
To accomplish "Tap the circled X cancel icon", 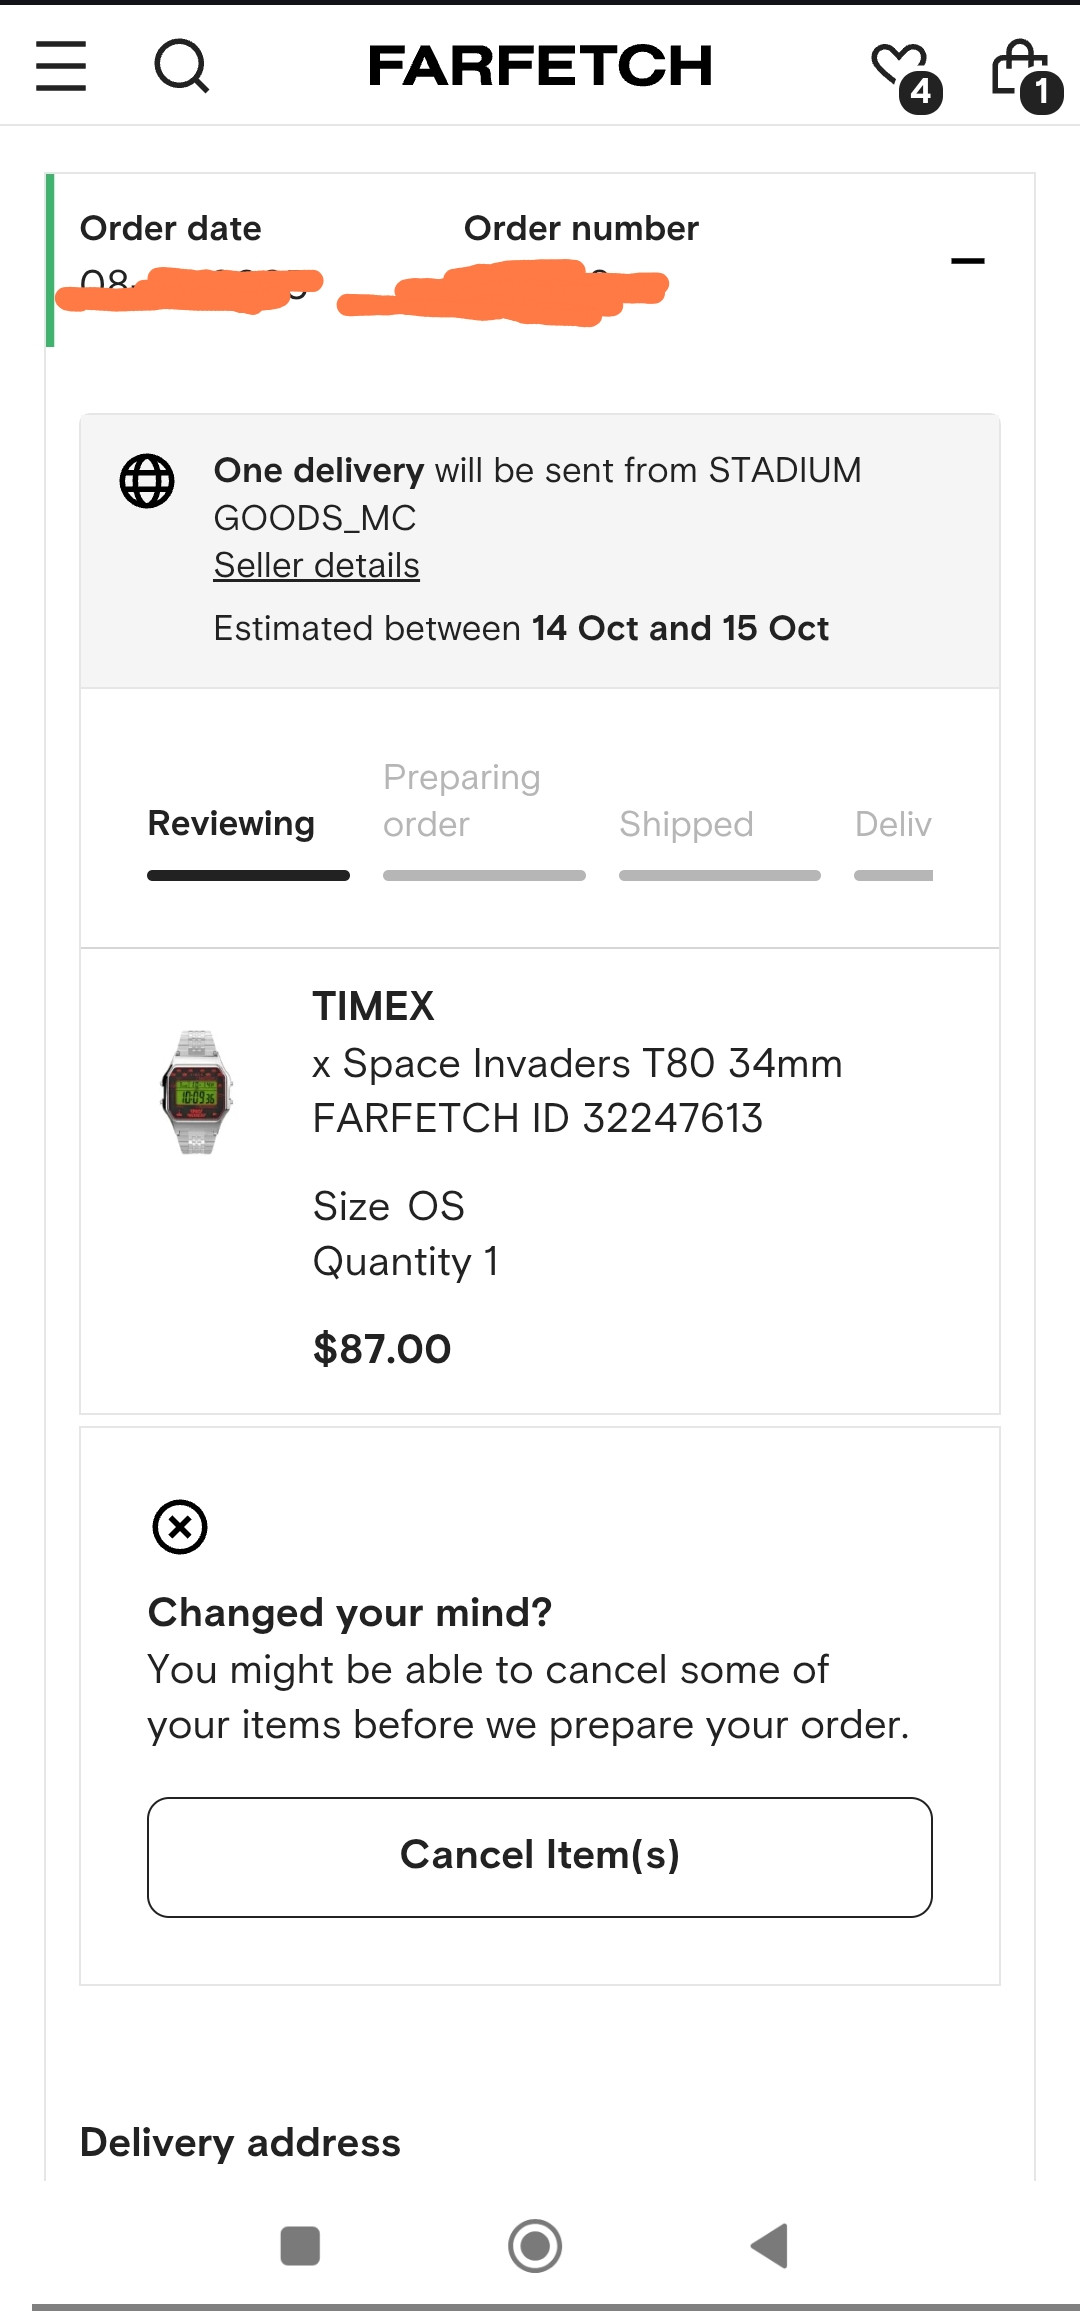I will coord(180,1527).
